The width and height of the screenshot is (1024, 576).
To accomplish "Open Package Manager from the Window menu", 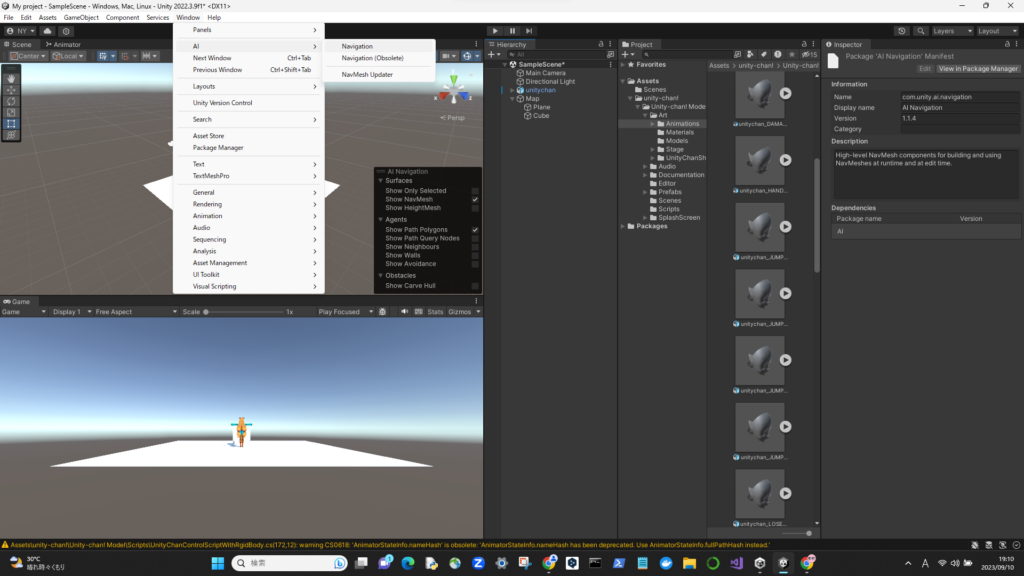I will tap(218, 148).
